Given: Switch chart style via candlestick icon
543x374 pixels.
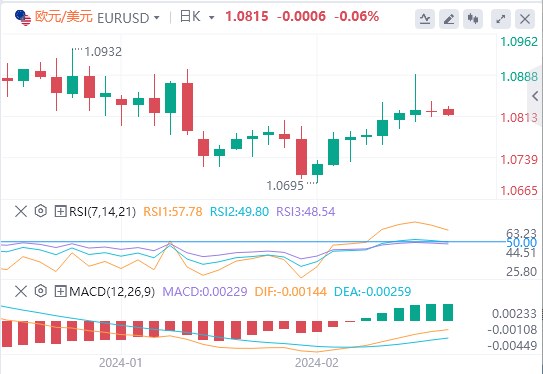Looking at the screenshot, I should pos(473,19).
